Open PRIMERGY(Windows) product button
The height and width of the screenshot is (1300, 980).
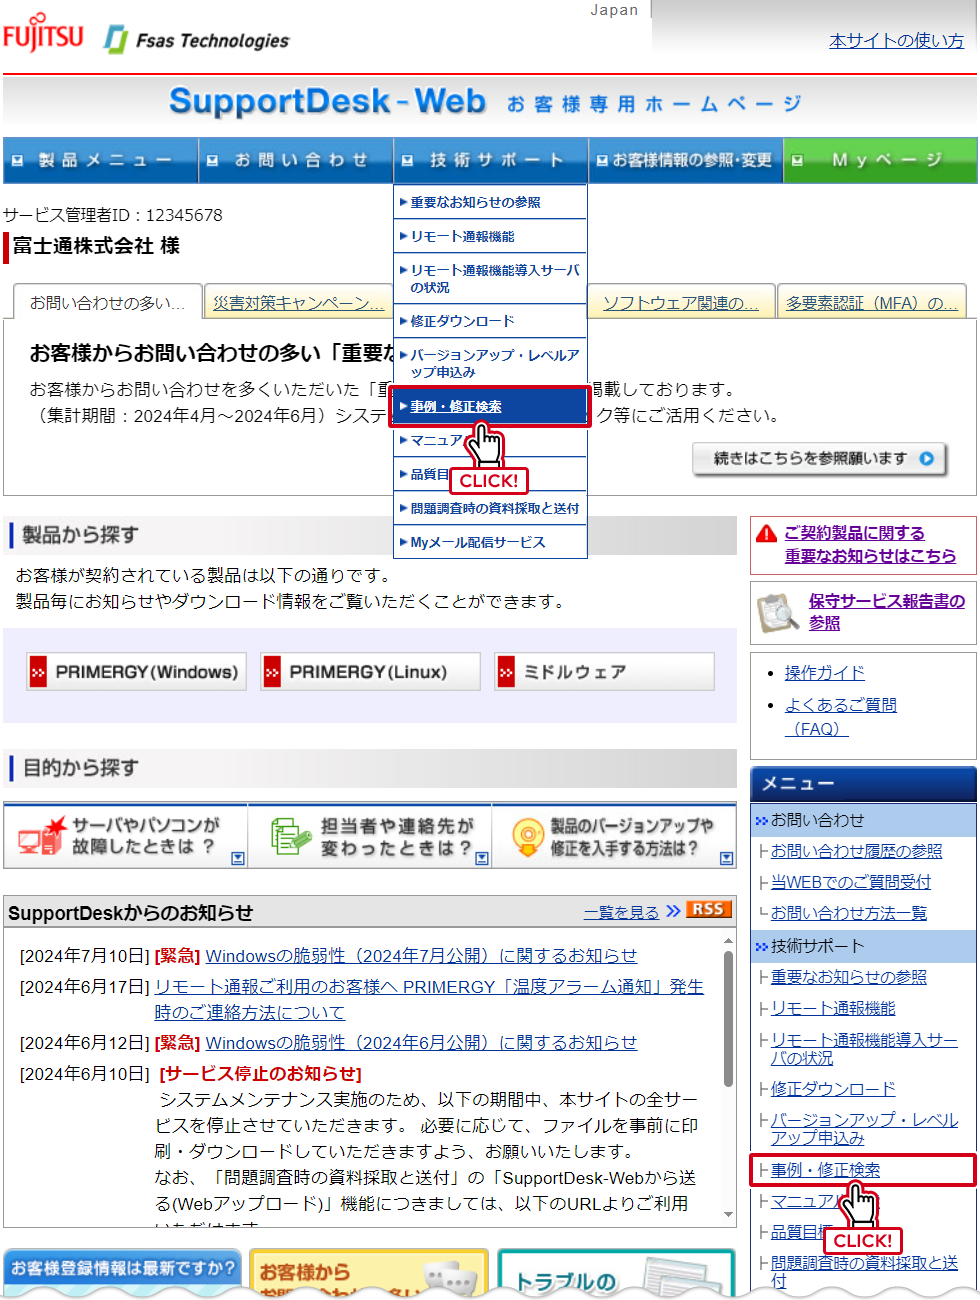coord(136,672)
